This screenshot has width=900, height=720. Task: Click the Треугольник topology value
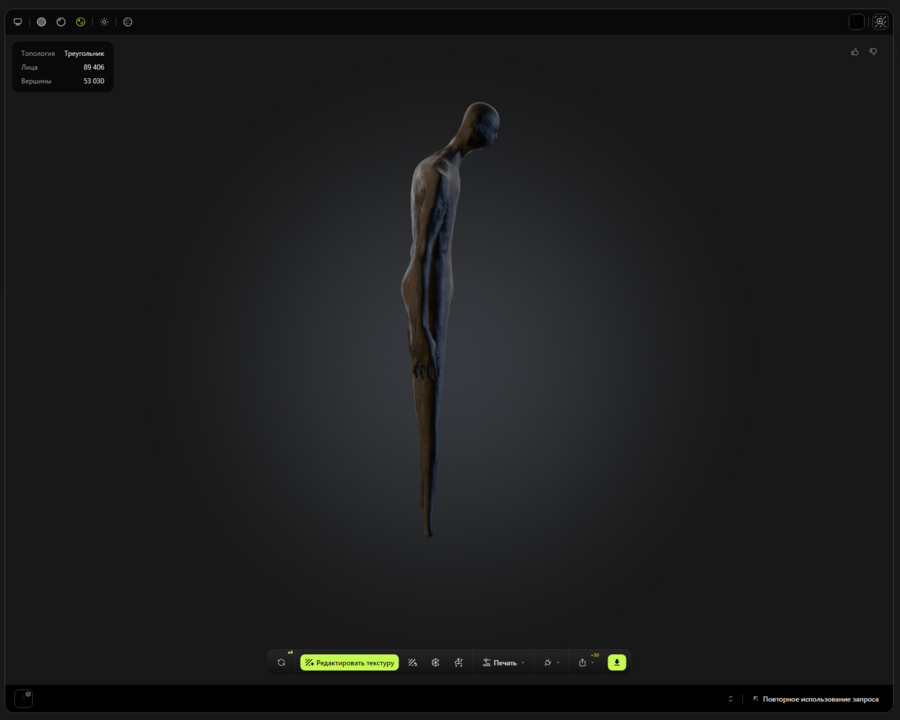(84, 53)
